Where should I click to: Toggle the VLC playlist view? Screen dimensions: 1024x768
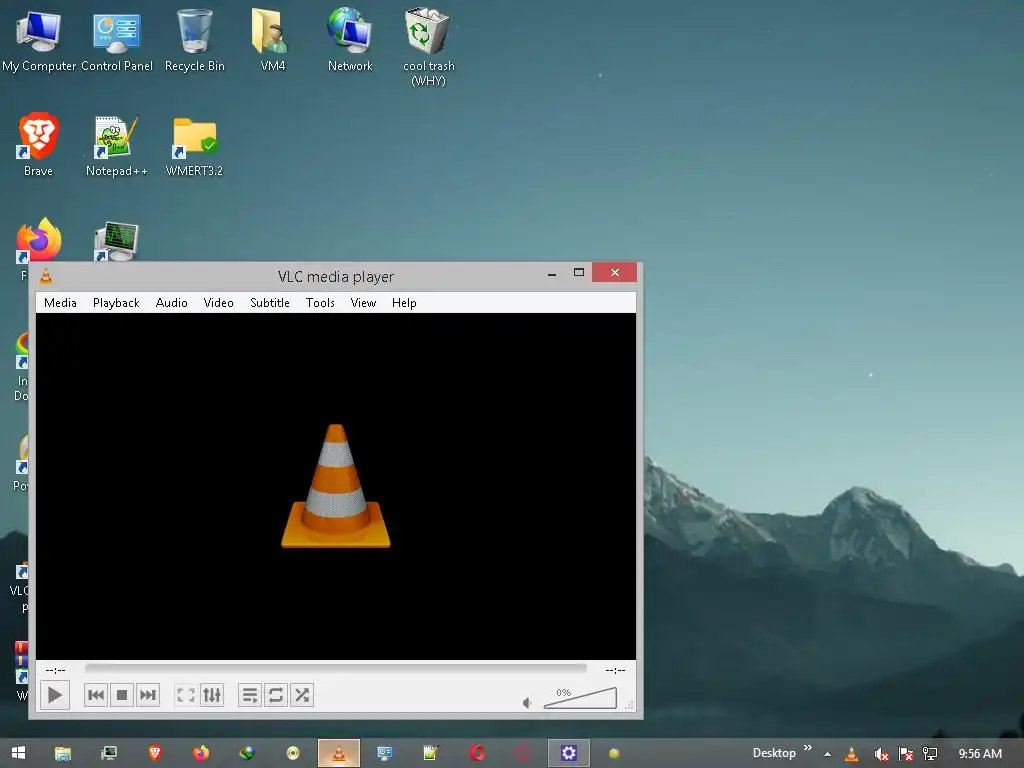[x=249, y=695]
